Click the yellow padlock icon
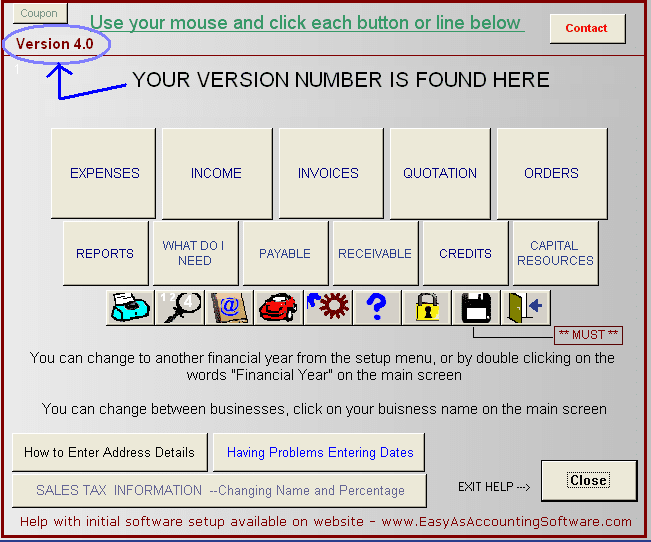This screenshot has height=542, width=651. (427, 307)
